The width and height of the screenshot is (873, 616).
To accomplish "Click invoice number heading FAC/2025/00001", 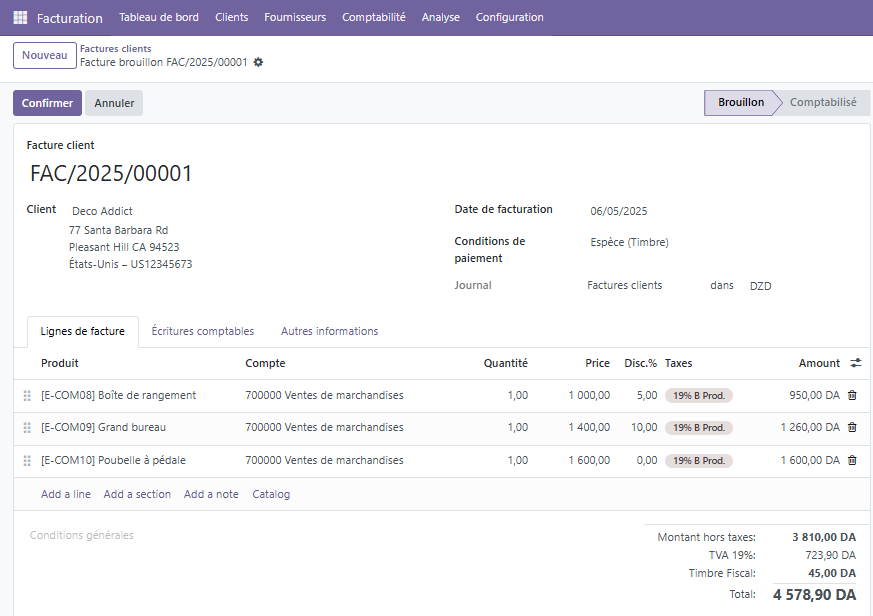I will [111, 174].
